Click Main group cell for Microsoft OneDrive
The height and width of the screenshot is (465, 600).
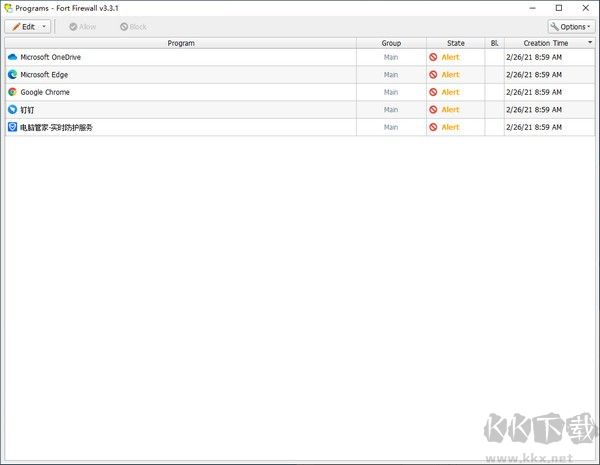[x=391, y=57]
